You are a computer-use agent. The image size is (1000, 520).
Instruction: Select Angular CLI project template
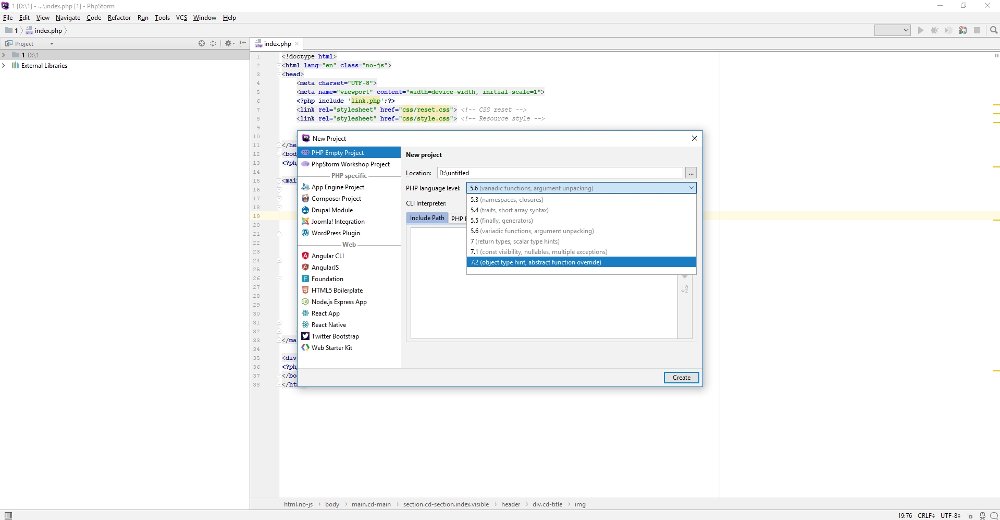[327, 256]
